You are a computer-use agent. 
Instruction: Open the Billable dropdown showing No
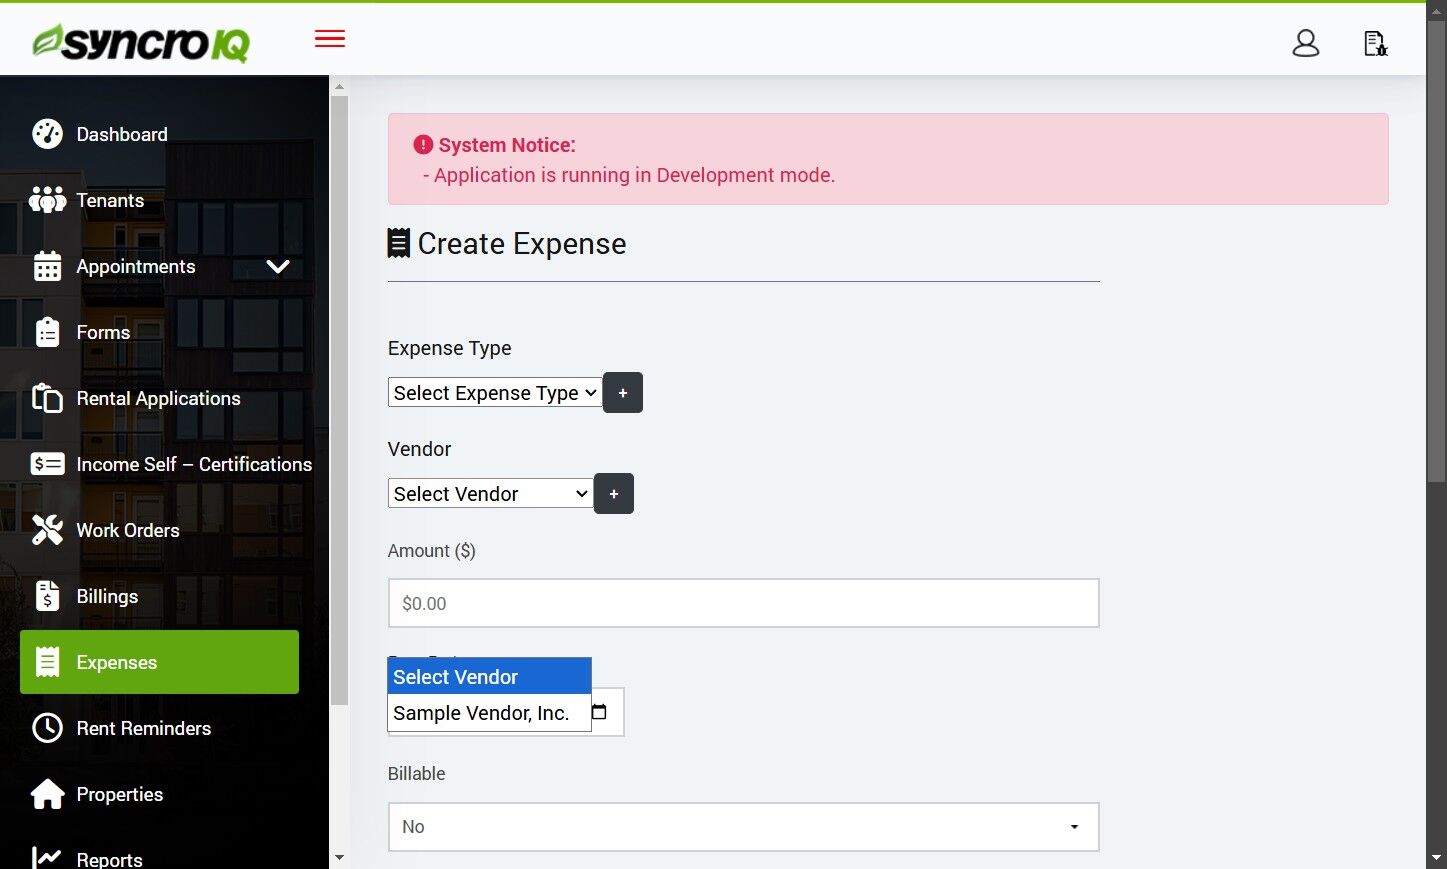point(743,827)
